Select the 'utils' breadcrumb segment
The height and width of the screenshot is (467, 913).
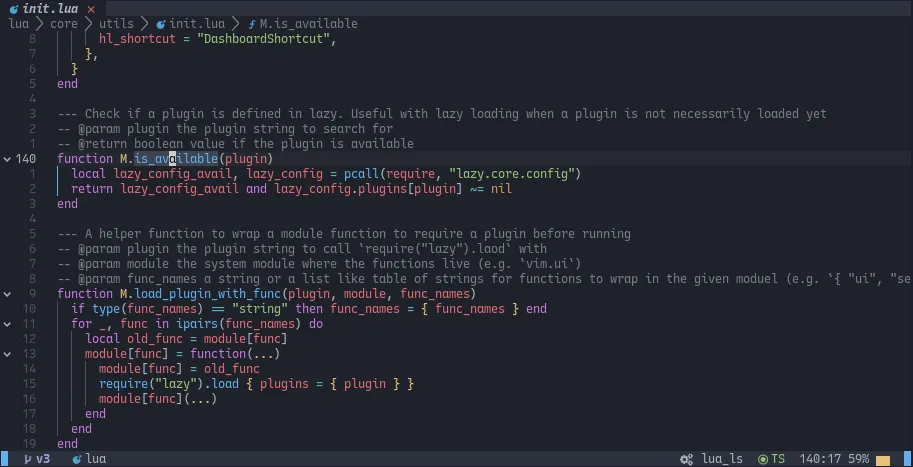(116, 23)
